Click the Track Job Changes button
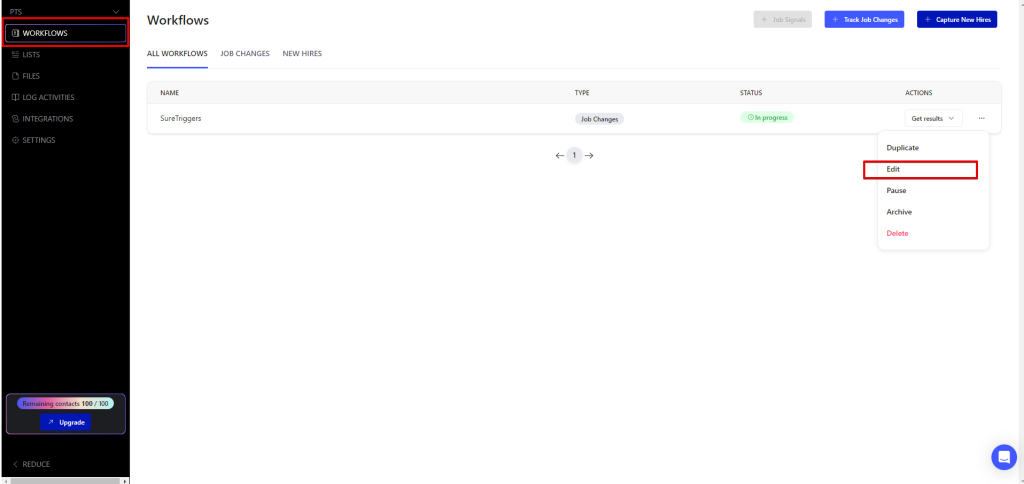Screen dimensions: 1024x484 point(863,19)
